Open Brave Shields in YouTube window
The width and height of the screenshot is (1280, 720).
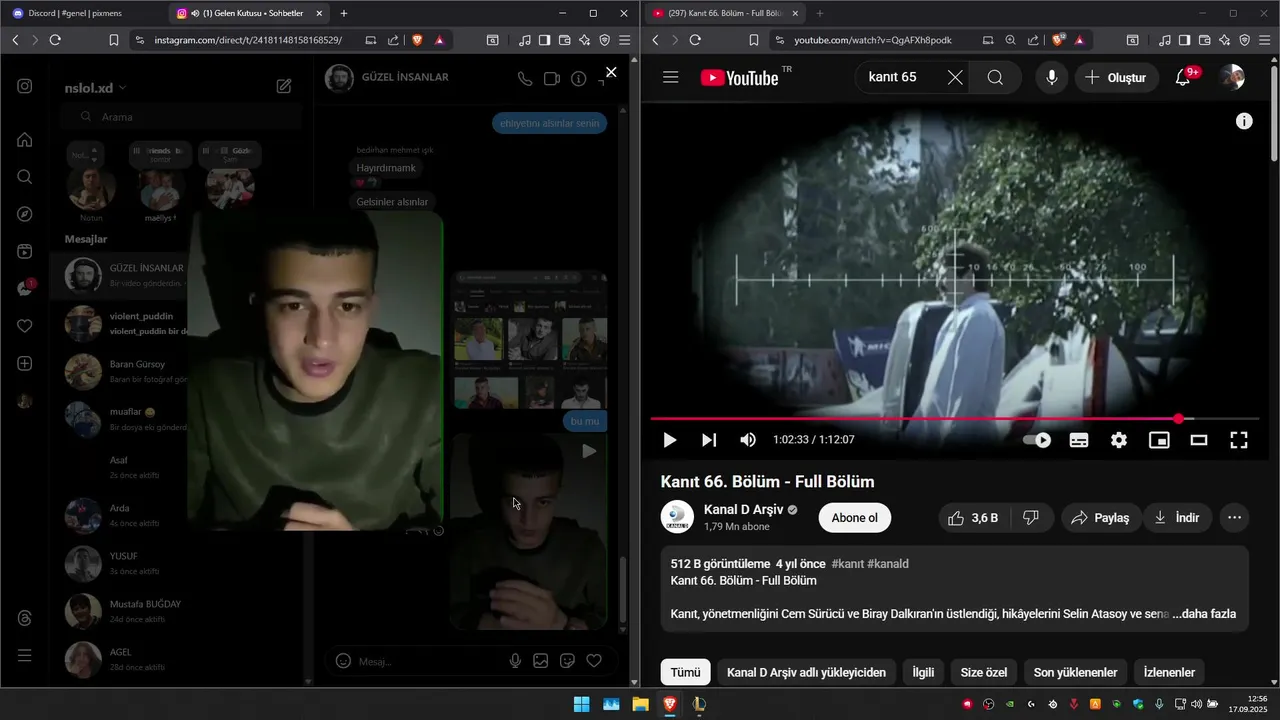tap(1058, 40)
